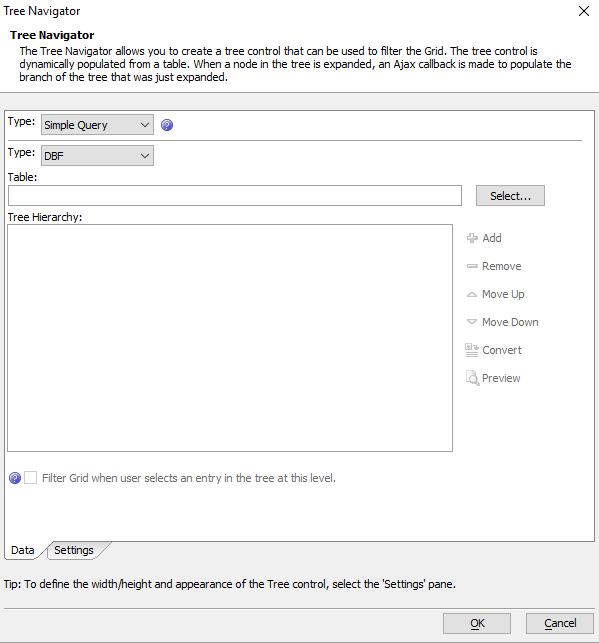Image resolution: width=599 pixels, height=643 pixels.
Task: Focus the Table input field
Action: [x=235, y=196]
